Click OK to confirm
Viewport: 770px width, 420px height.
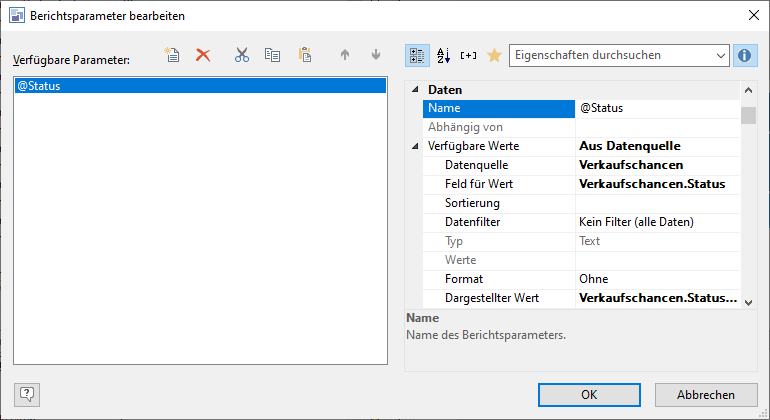(x=589, y=394)
